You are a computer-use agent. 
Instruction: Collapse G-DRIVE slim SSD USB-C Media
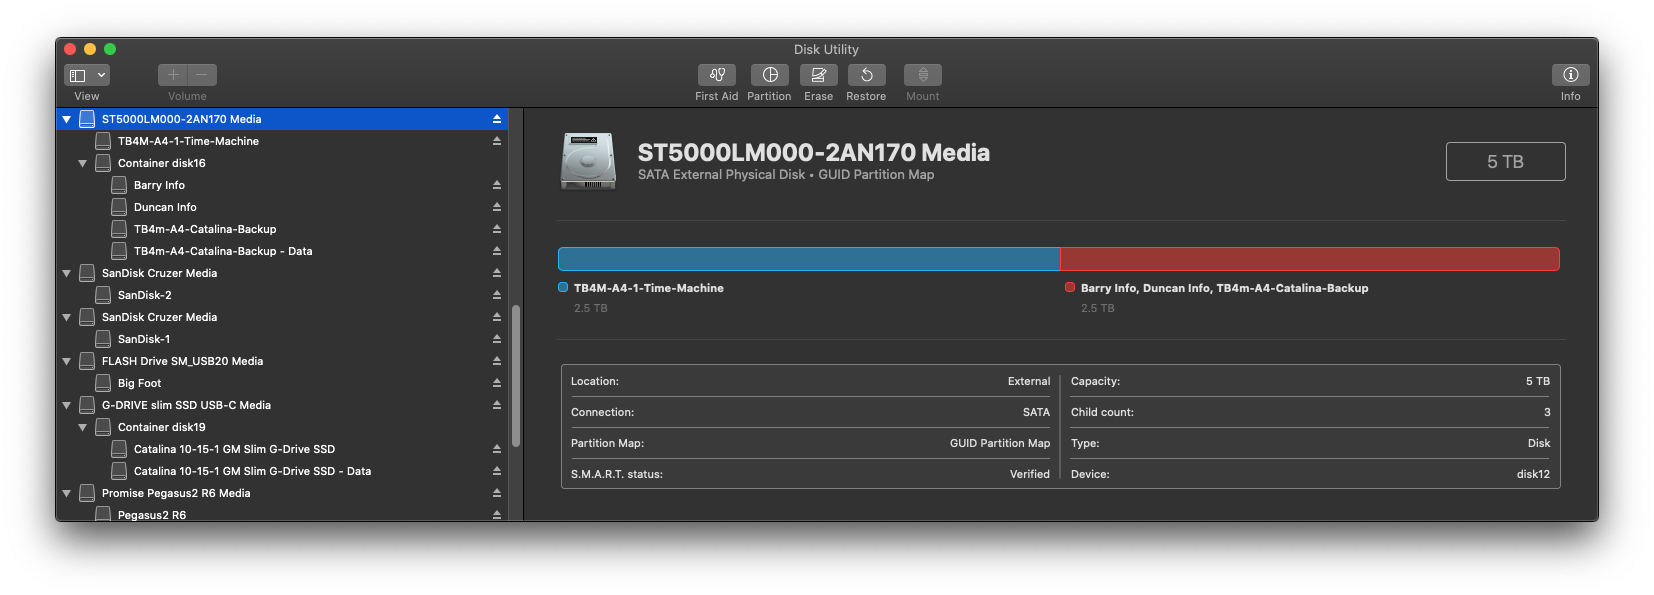(x=67, y=405)
